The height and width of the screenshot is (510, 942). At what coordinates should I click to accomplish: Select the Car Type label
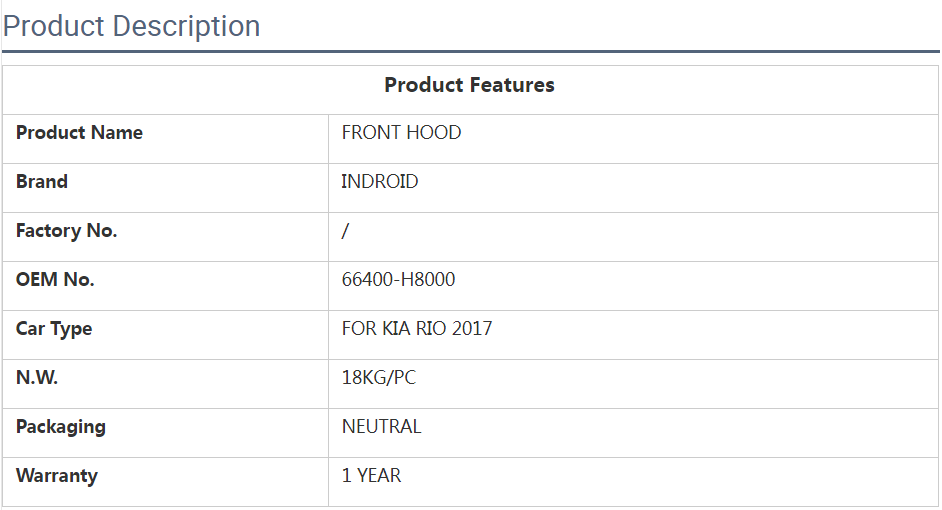click(54, 329)
